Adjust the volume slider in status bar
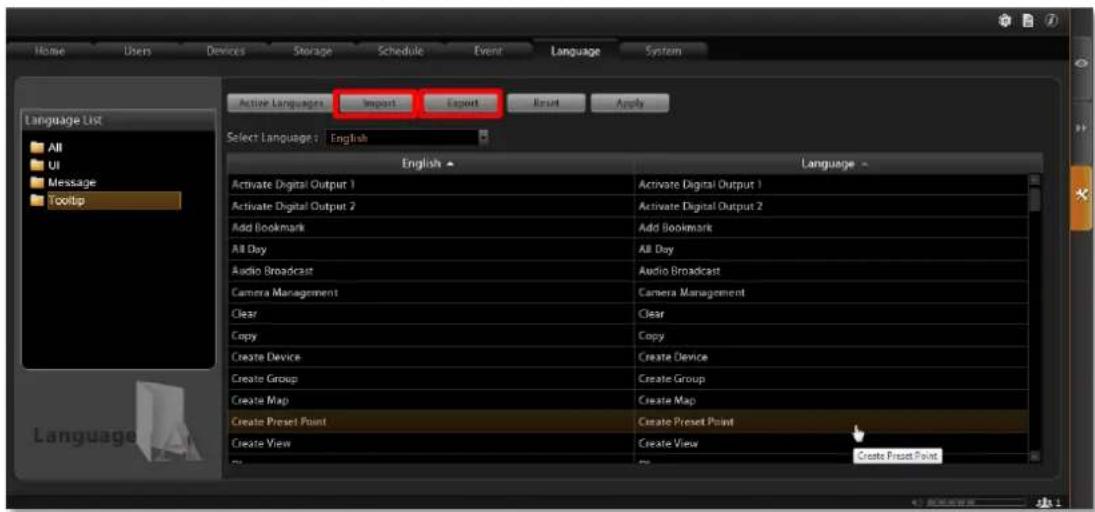 click(x=974, y=502)
